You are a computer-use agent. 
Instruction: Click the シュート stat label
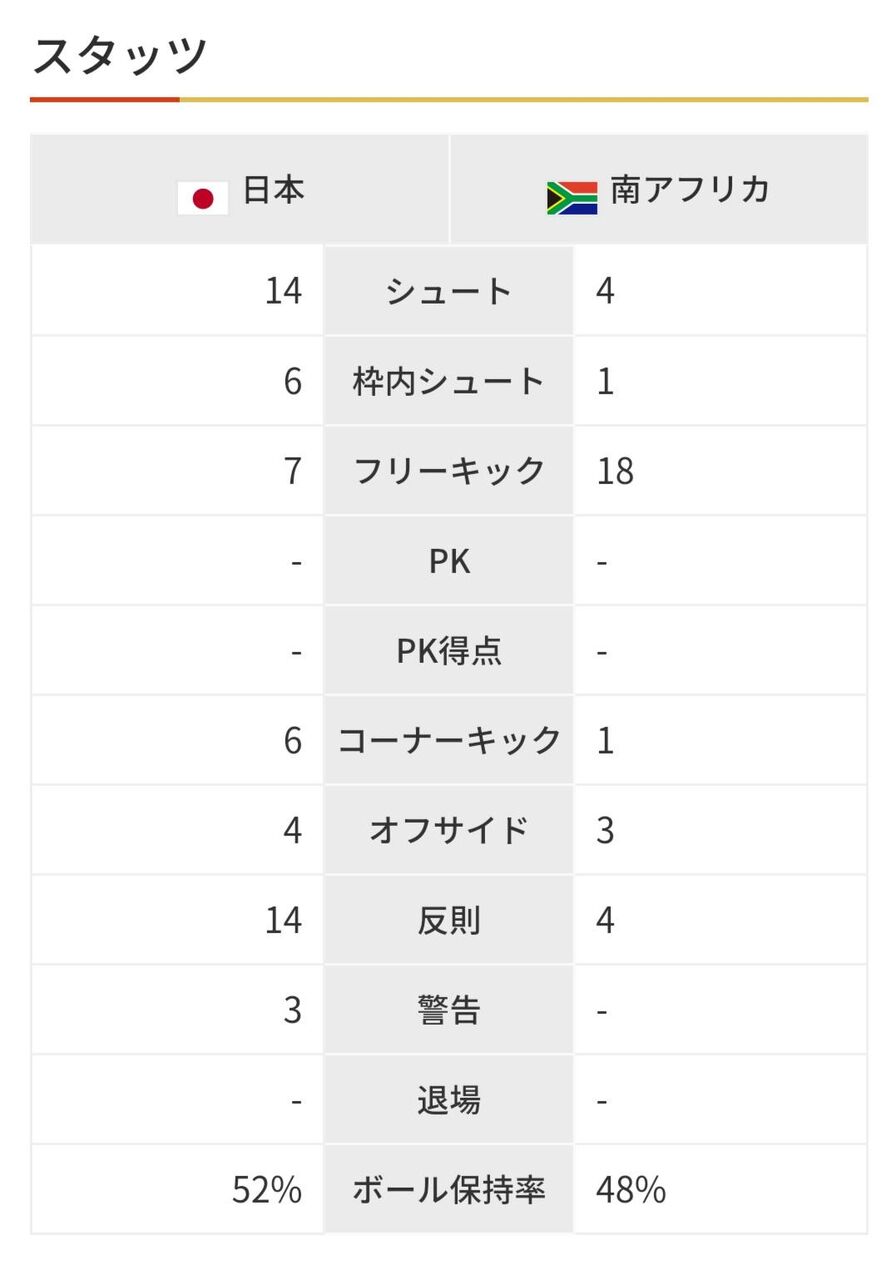[449, 291]
